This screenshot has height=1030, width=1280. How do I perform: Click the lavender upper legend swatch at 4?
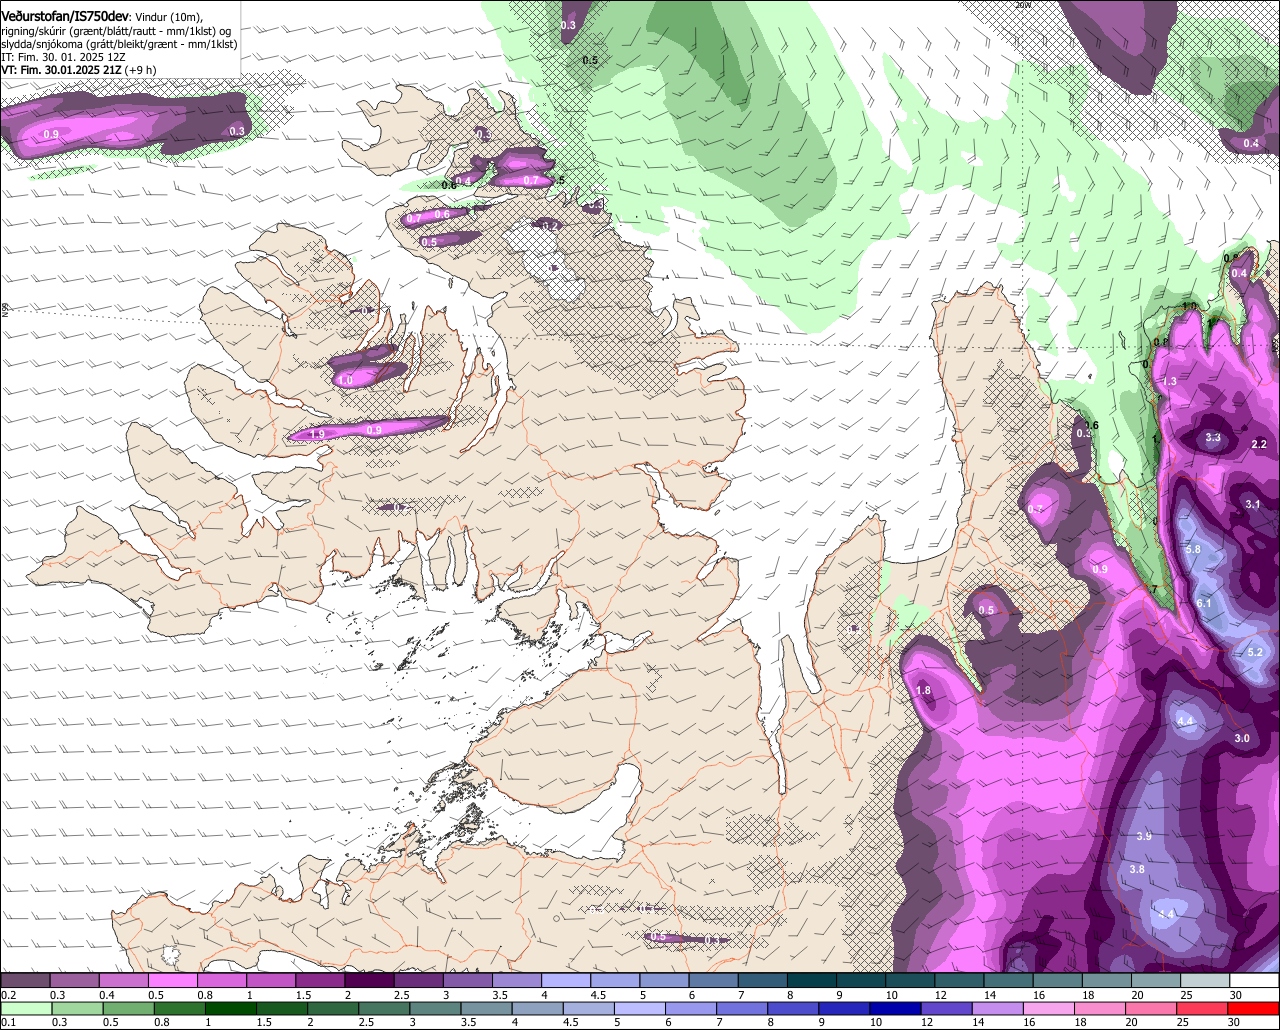pyautogui.click(x=566, y=981)
